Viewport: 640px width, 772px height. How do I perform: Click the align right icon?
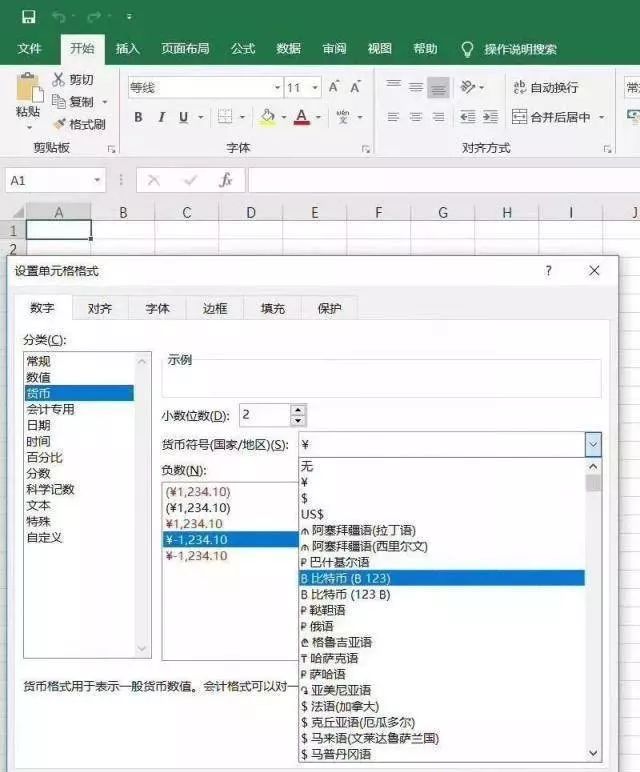pos(438,117)
